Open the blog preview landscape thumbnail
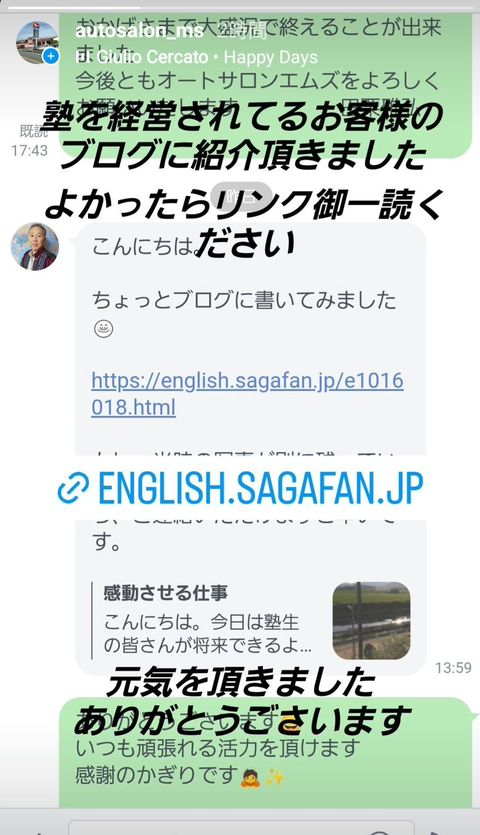This screenshot has height=835, width=480. coord(371,620)
